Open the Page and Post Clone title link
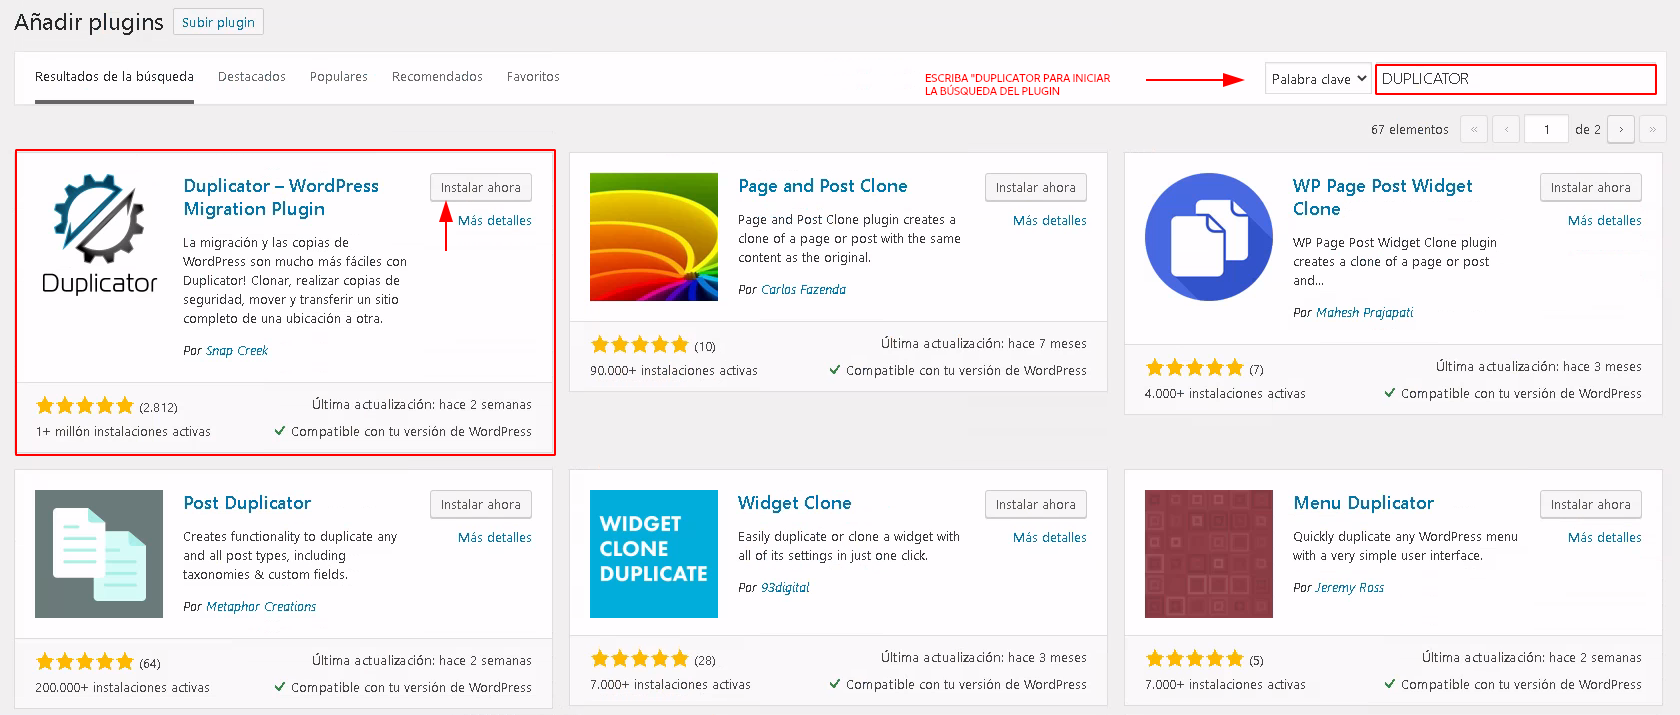Viewport: 1680px width, 715px height. 823,186
